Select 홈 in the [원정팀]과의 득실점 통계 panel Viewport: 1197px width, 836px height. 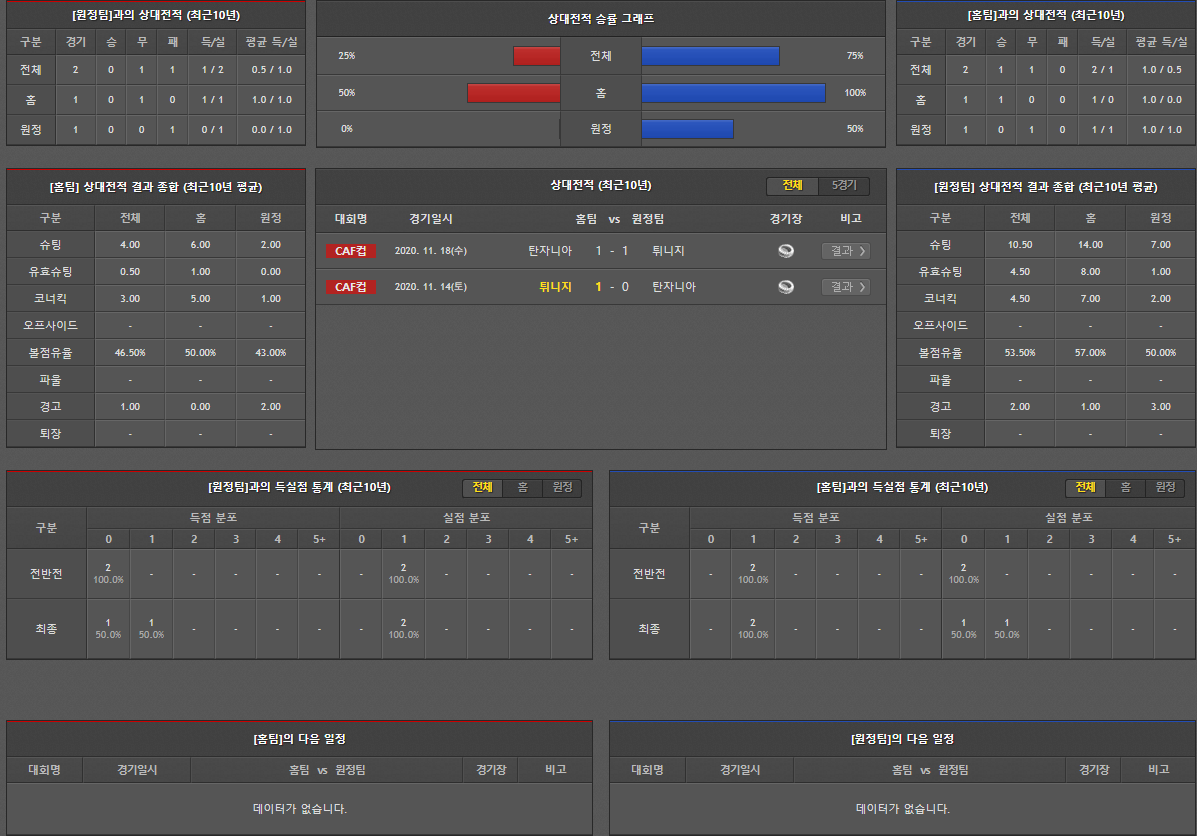coord(522,487)
